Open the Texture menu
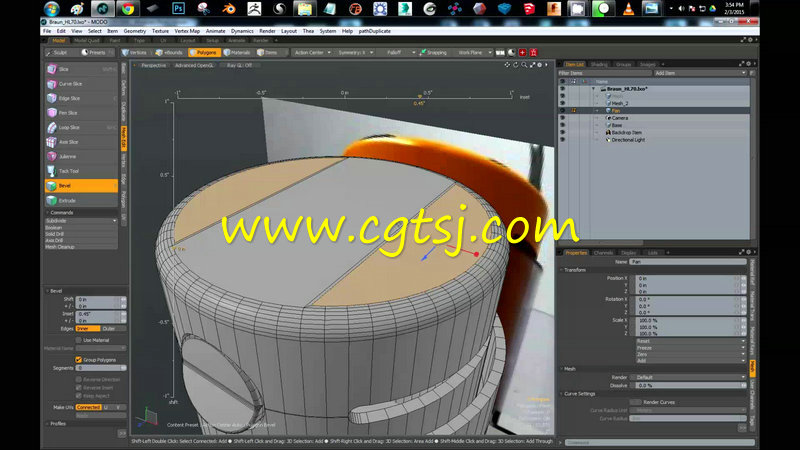Screen dimensions: 800x450 (x=160, y=31)
